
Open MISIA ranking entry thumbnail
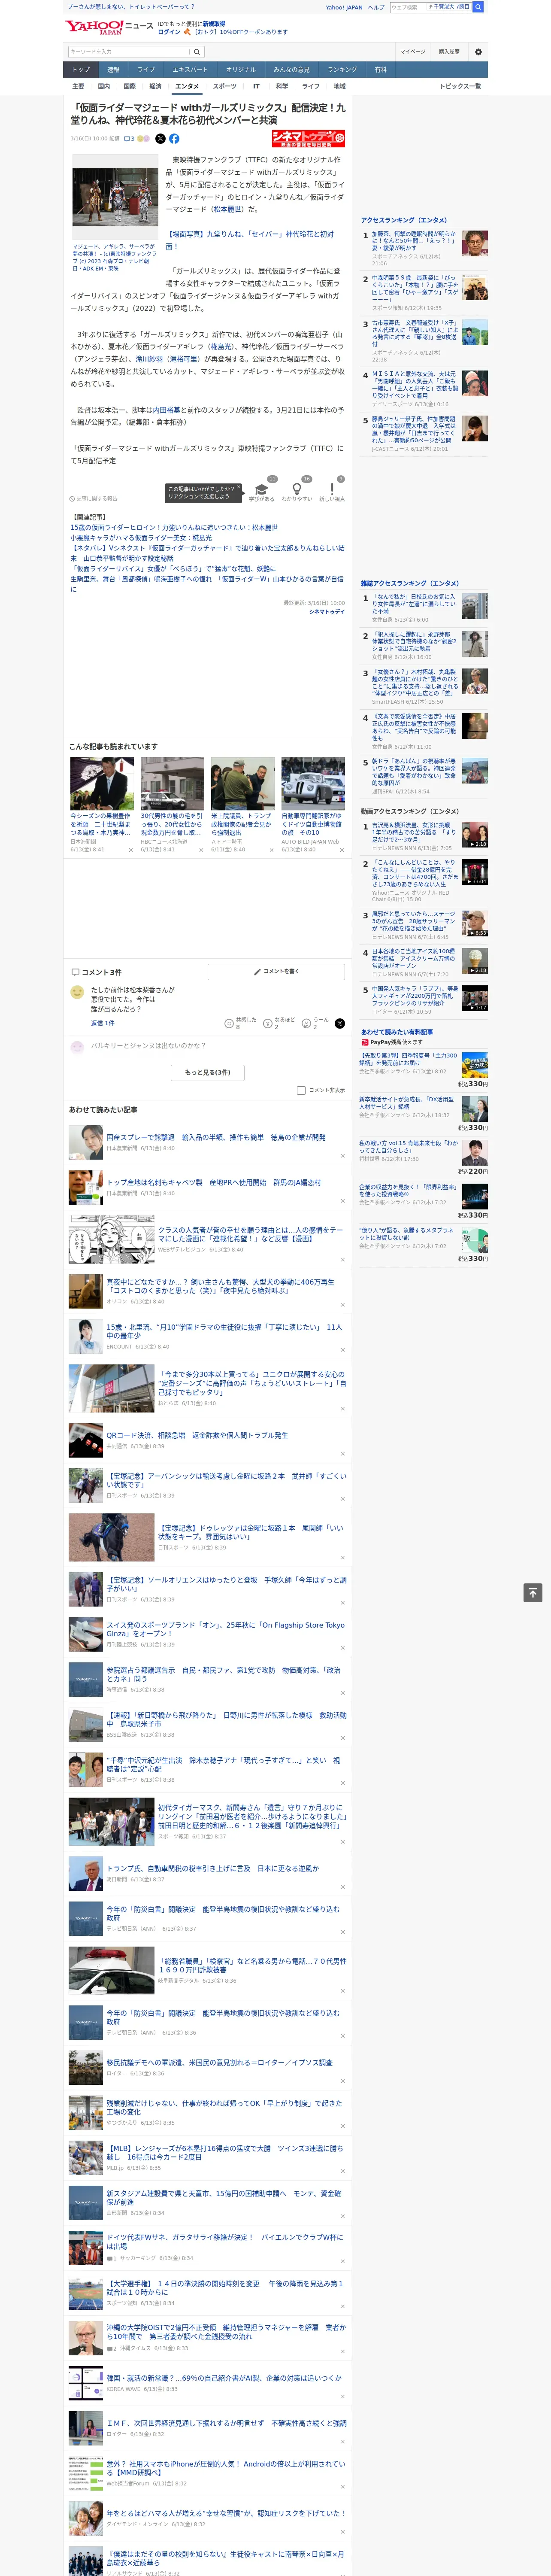click(475, 383)
